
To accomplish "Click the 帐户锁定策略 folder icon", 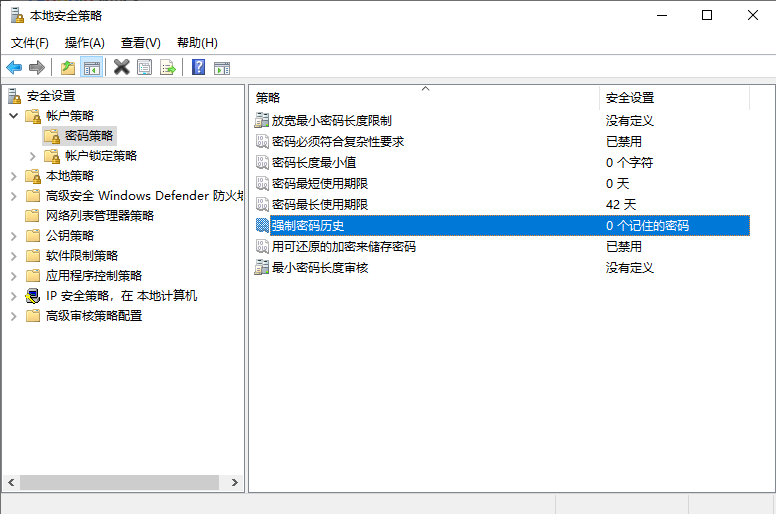I will click(52, 156).
